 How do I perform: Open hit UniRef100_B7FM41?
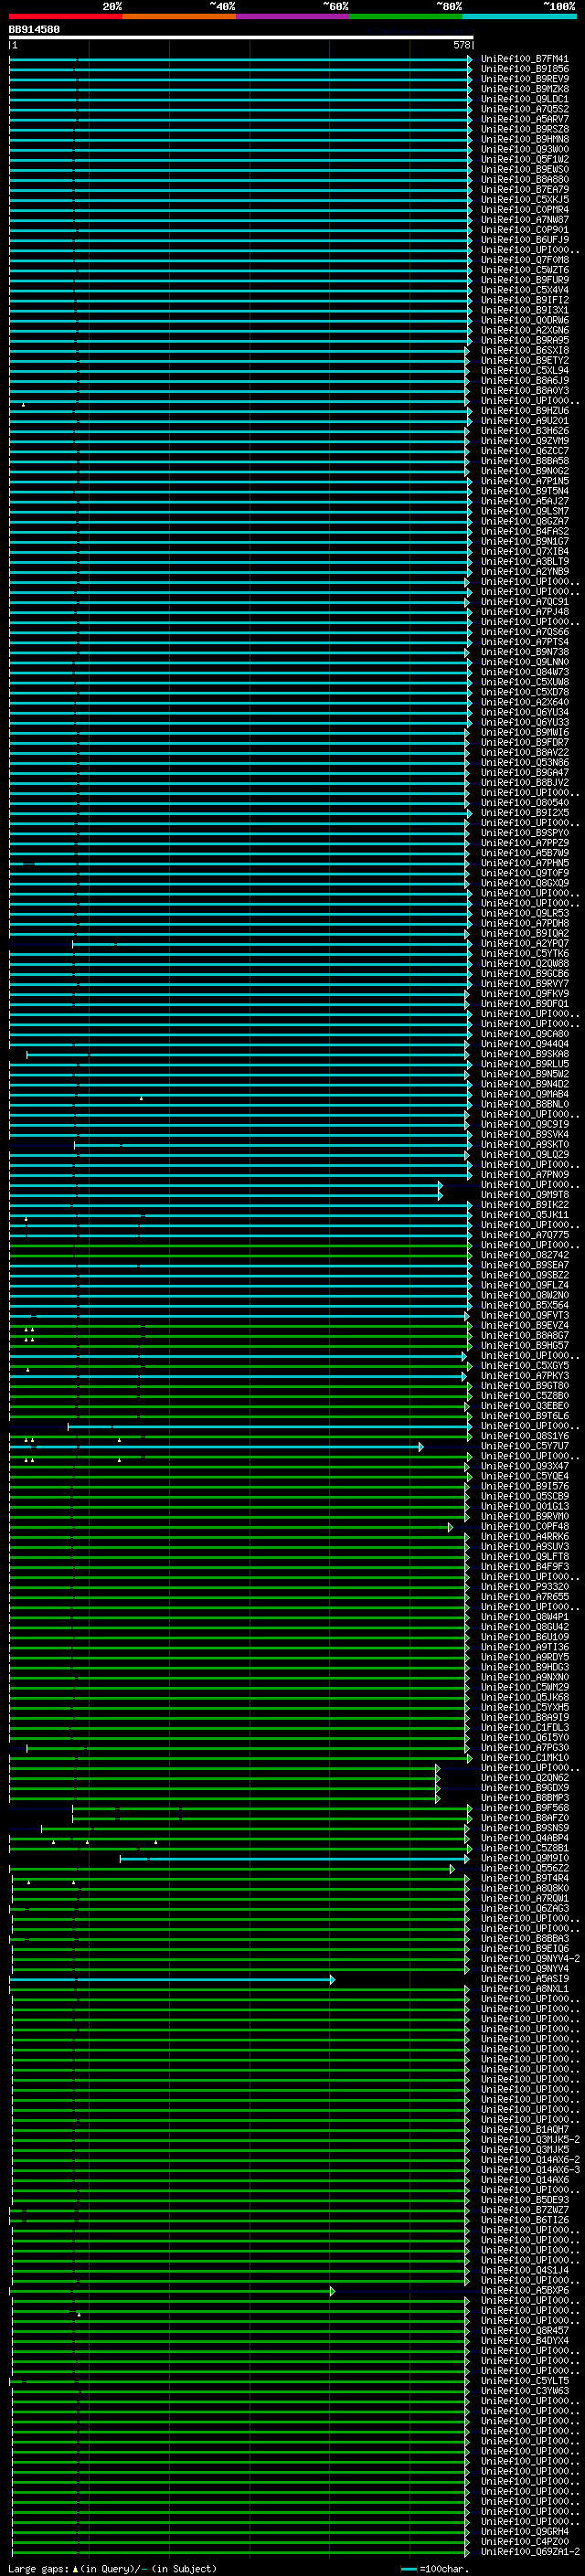pos(524,59)
